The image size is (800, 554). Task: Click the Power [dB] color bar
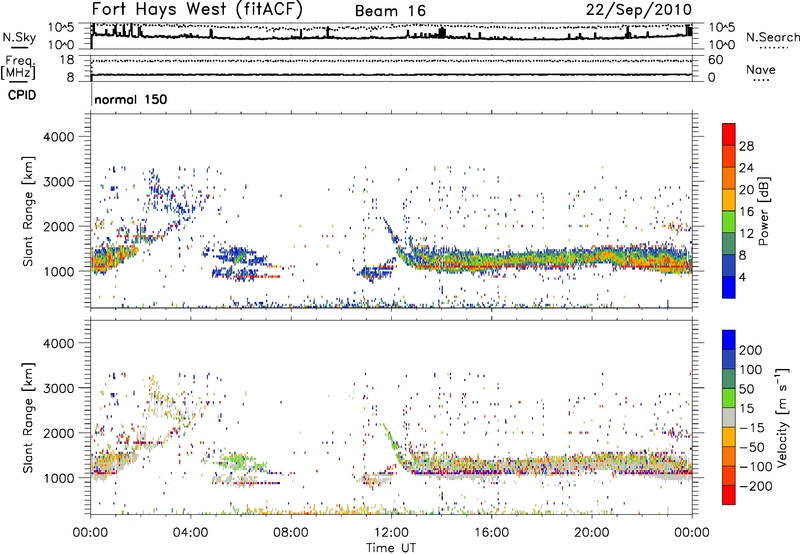[729, 210]
